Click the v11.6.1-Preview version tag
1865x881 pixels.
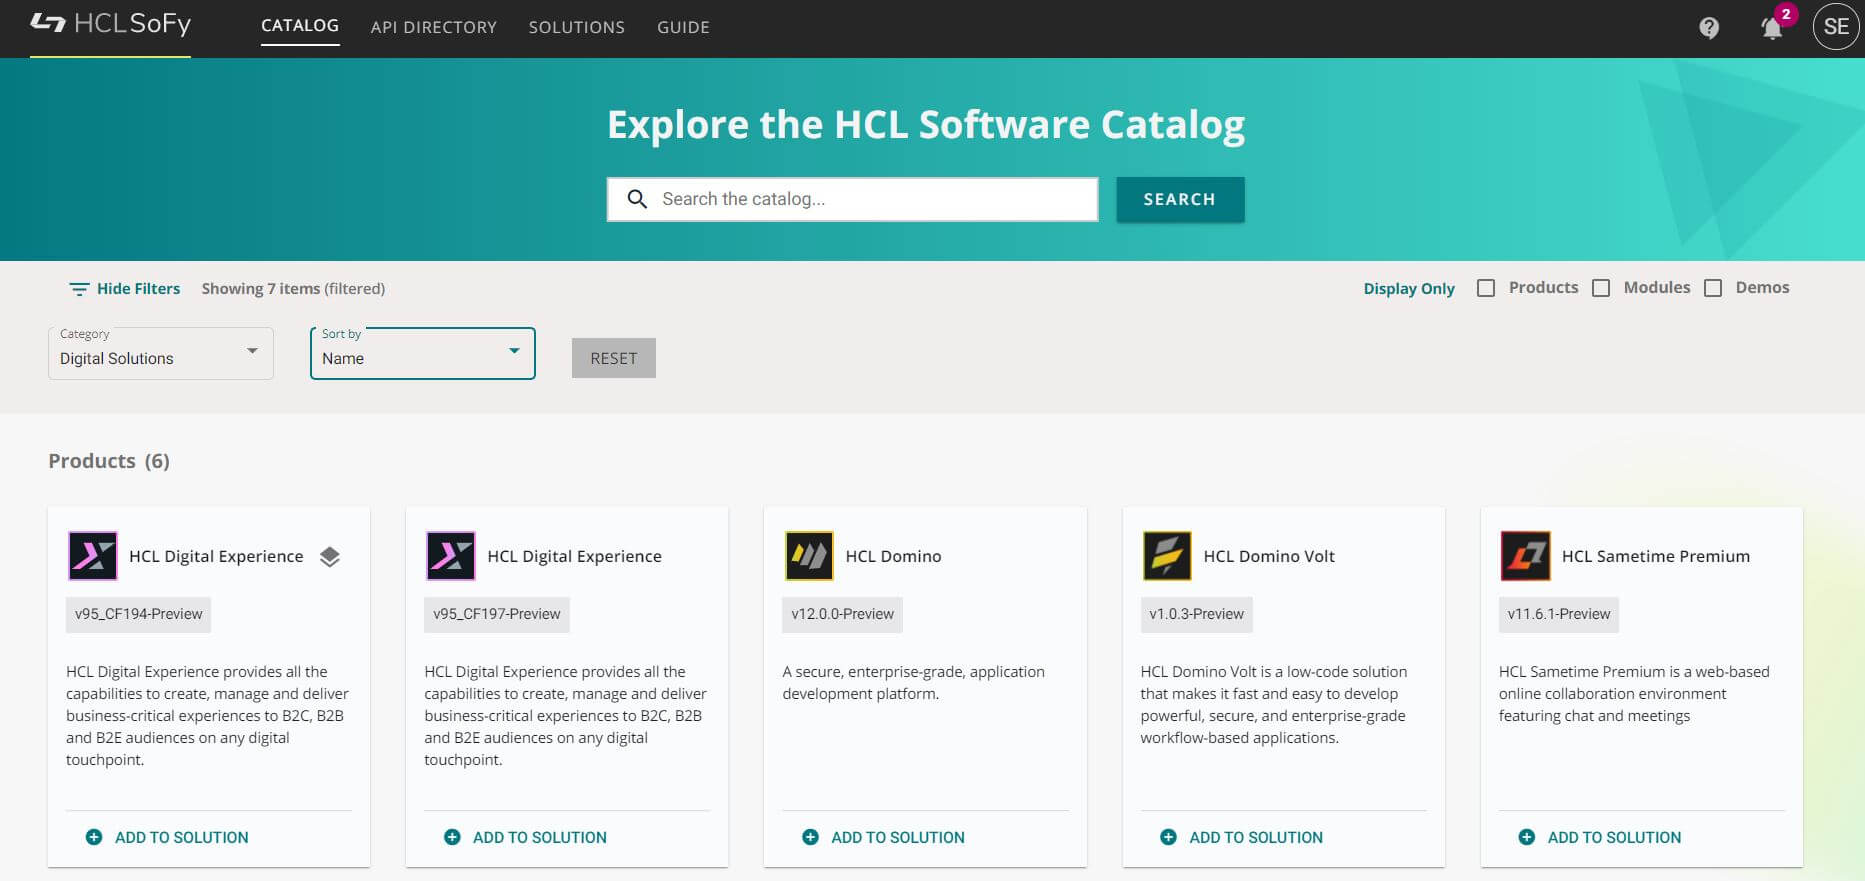click(x=1559, y=614)
